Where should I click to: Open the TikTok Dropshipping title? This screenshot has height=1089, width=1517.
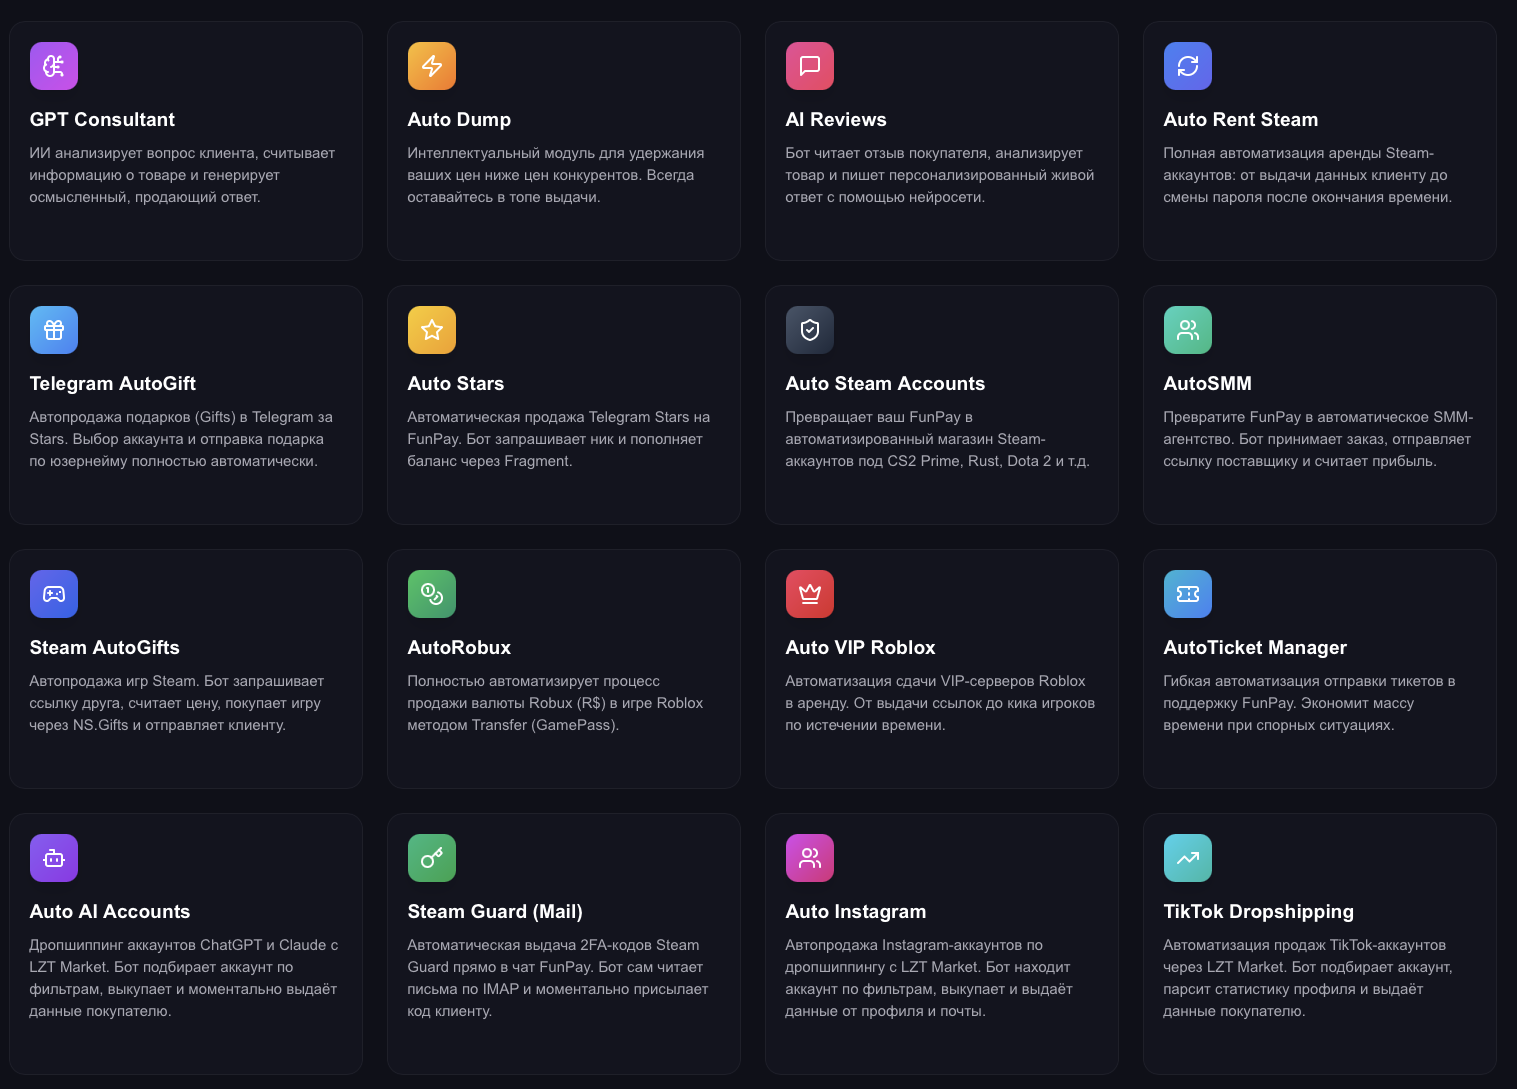click(x=1259, y=912)
